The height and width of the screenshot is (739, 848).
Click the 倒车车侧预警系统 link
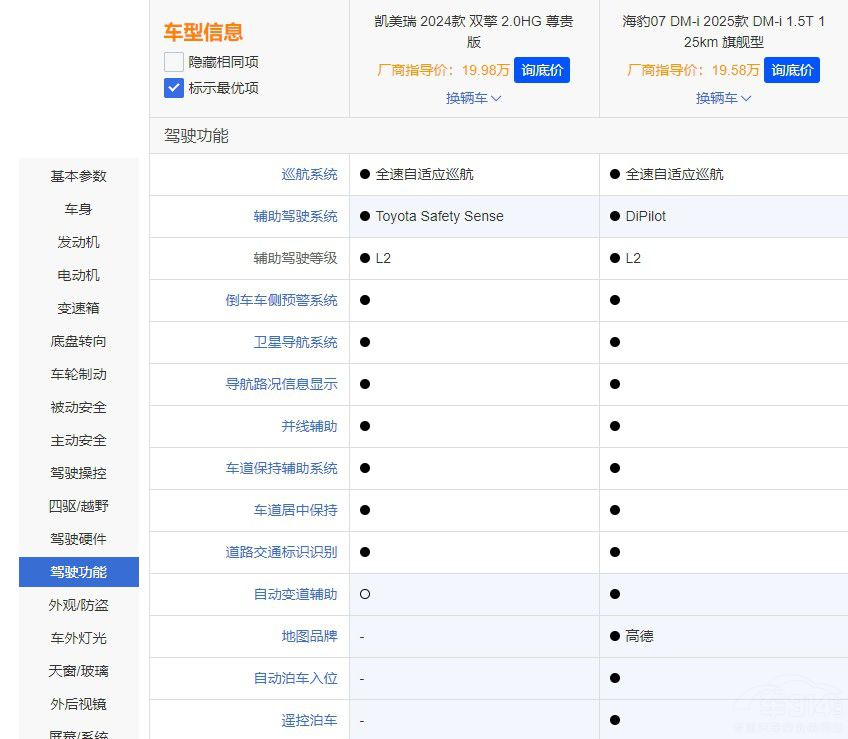click(281, 300)
